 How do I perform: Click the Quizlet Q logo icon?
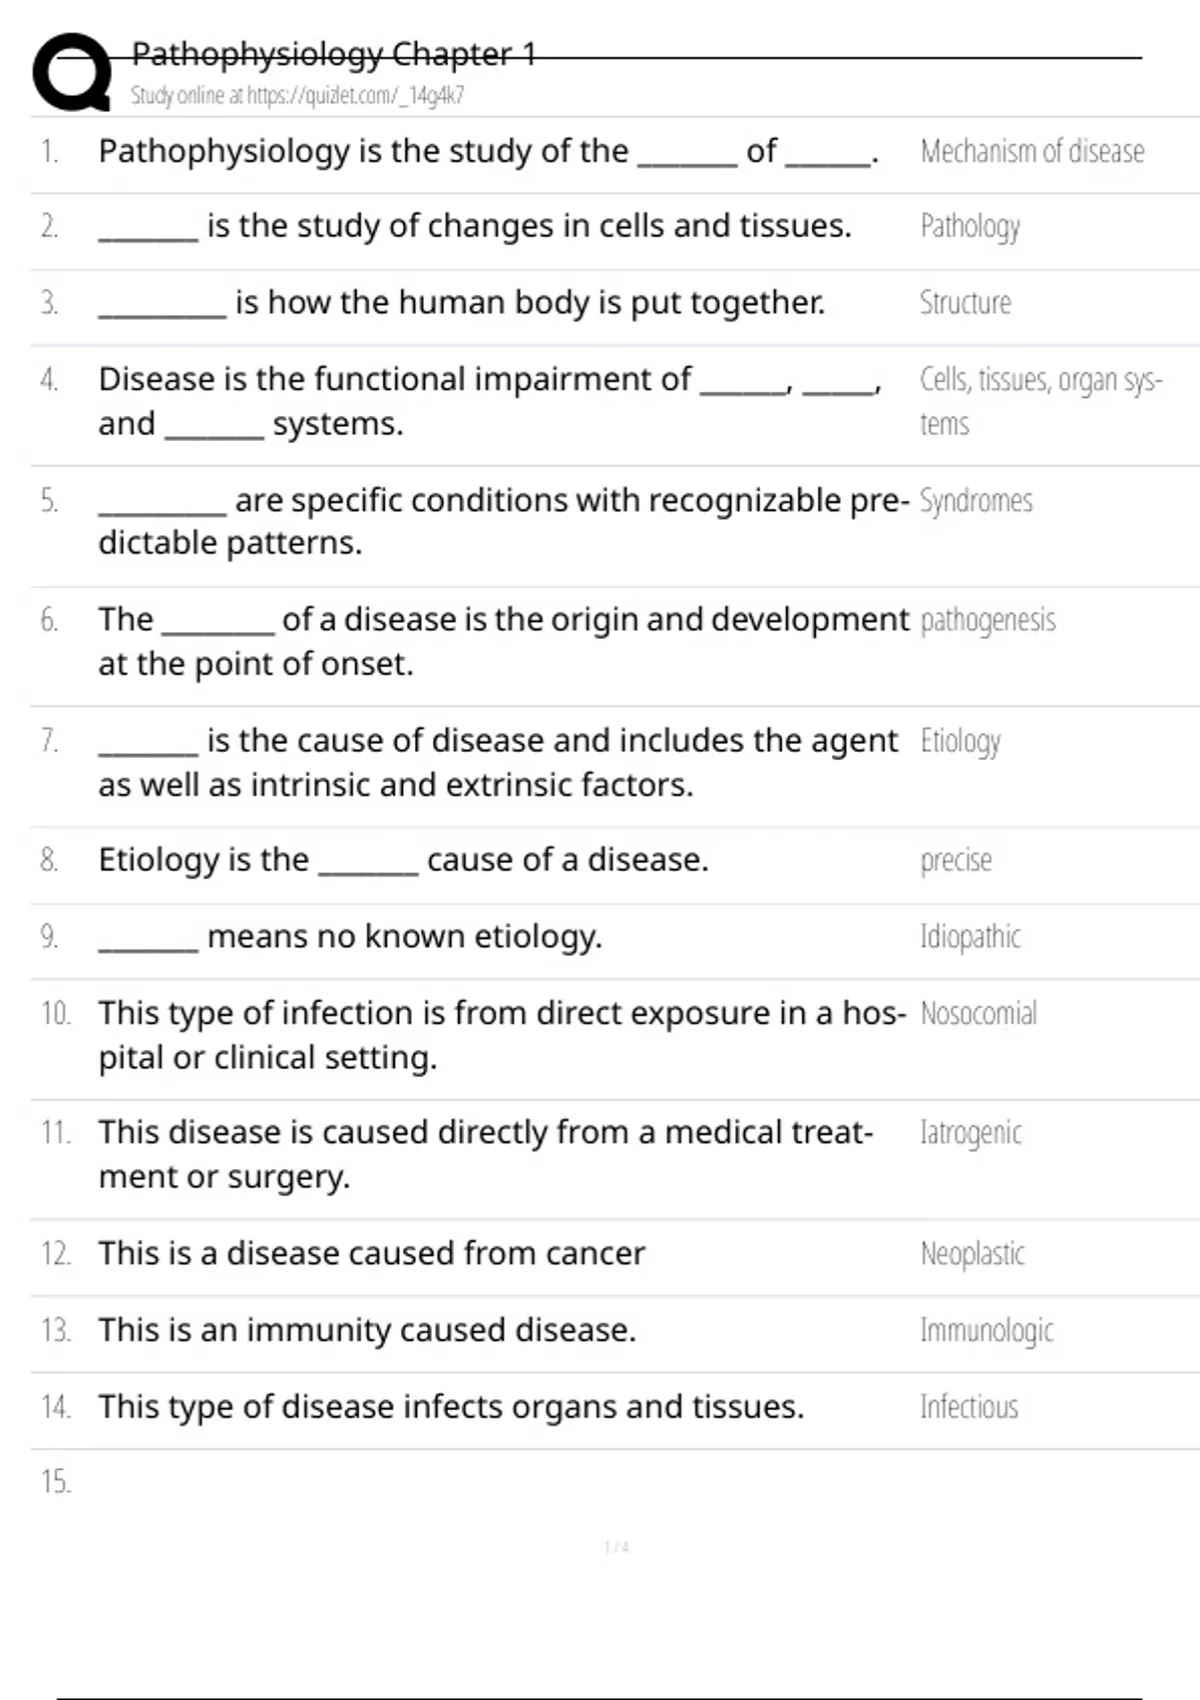pyautogui.click(x=72, y=71)
